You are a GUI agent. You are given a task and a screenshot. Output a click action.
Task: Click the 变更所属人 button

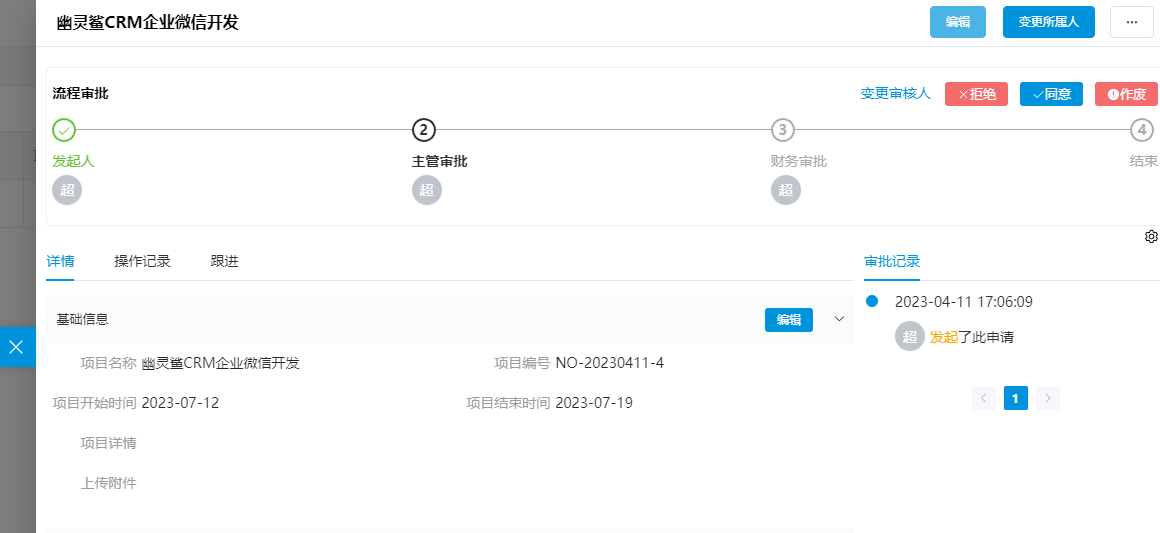1049,22
